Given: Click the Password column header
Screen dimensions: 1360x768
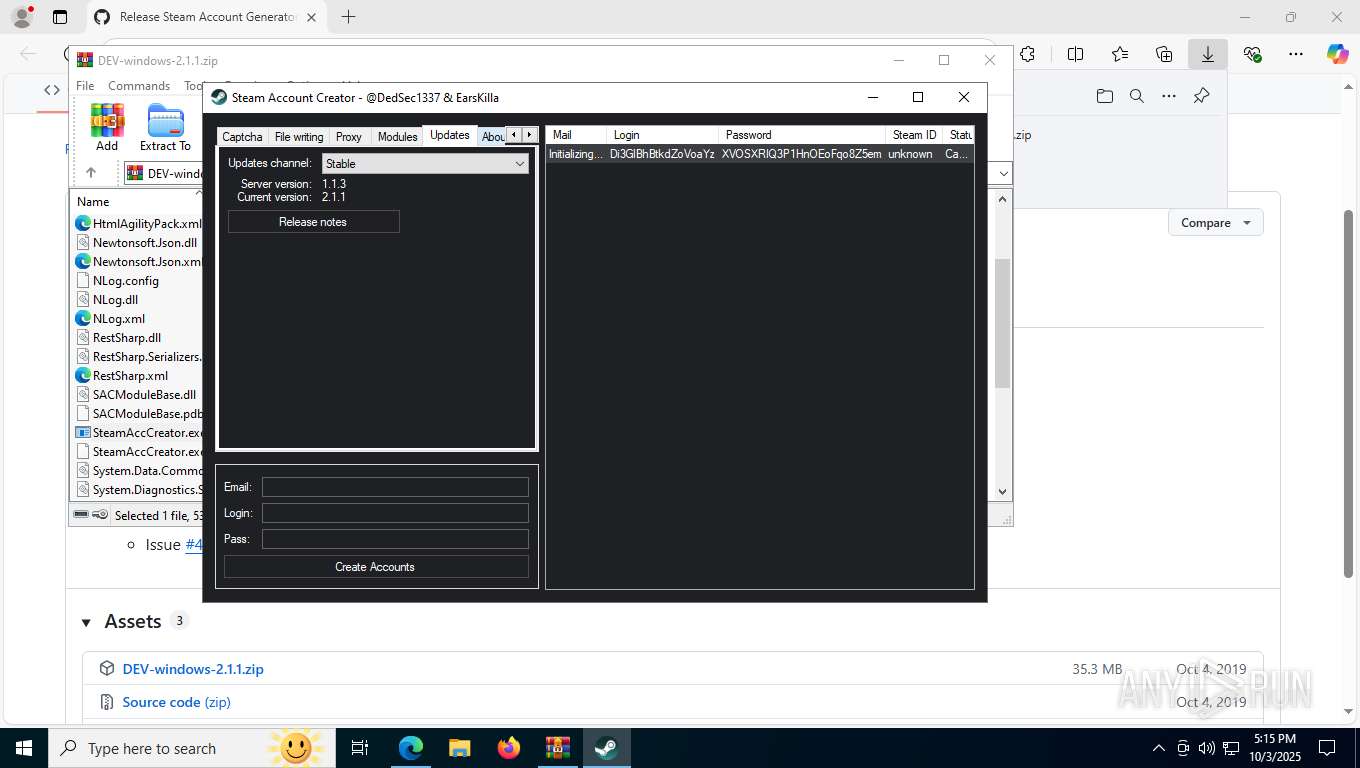Looking at the screenshot, I should click(x=802, y=135).
